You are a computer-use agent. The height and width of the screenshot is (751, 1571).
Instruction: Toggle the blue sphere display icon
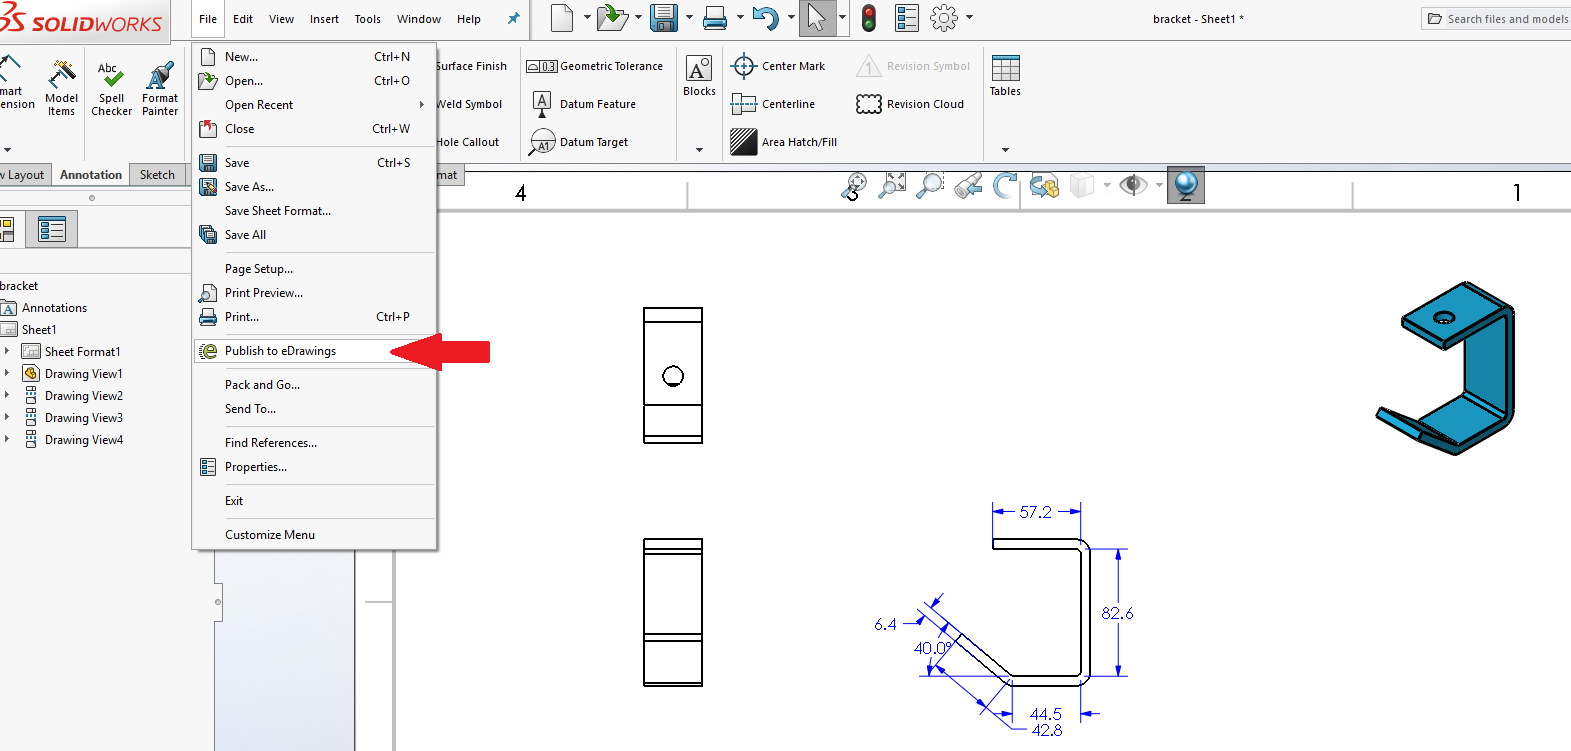[x=1186, y=185]
